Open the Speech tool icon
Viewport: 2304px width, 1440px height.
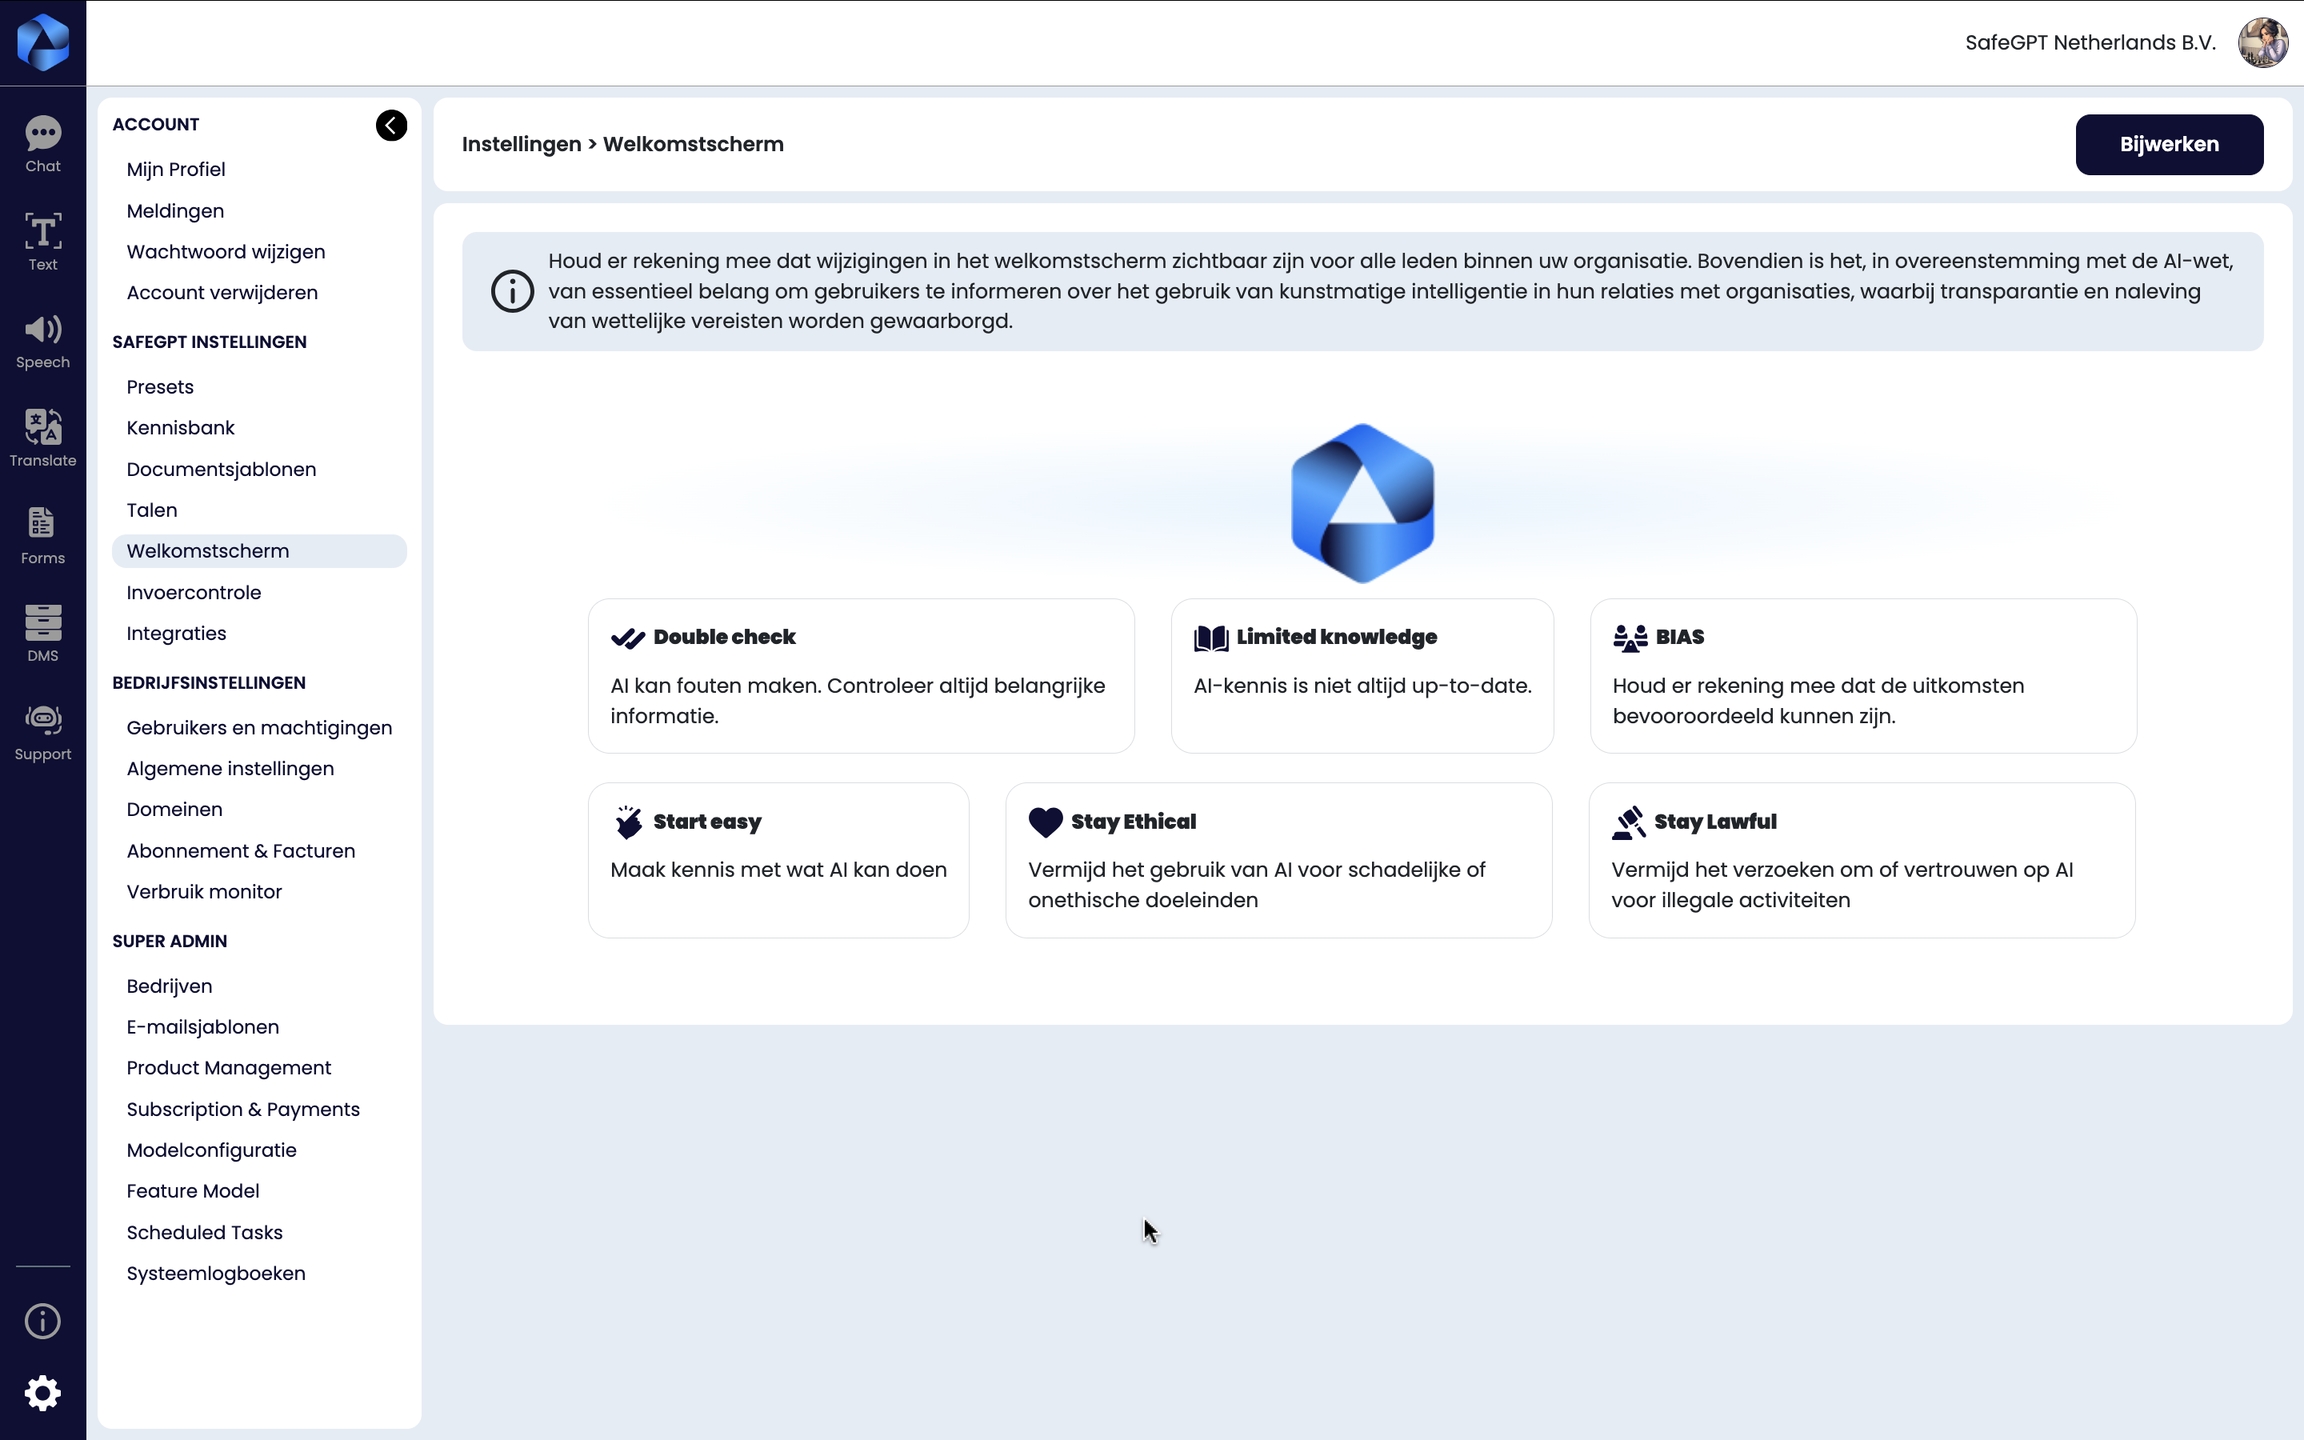(43, 340)
